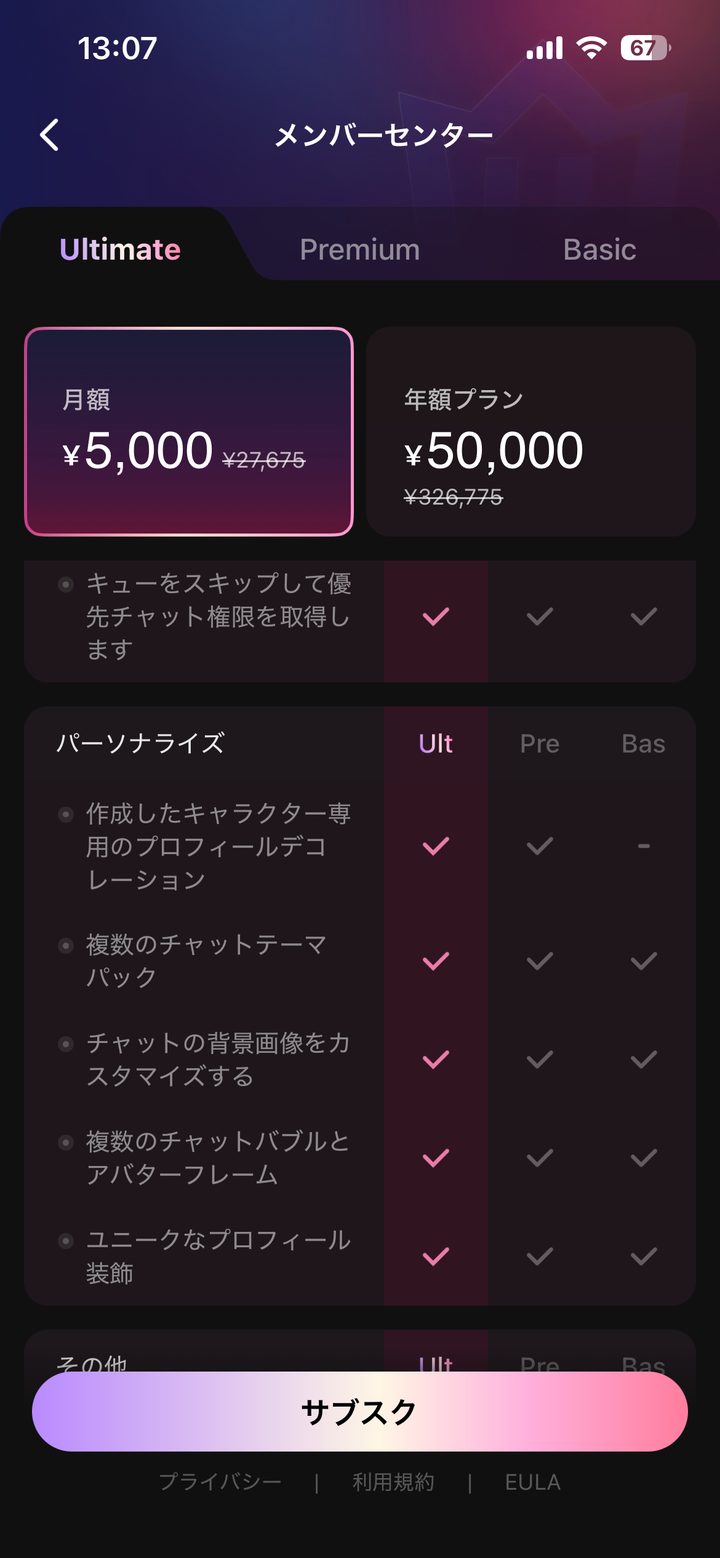This screenshot has width=720, height=1558.
Task: Tap the back arrow icon
Action: click(50, 135)
